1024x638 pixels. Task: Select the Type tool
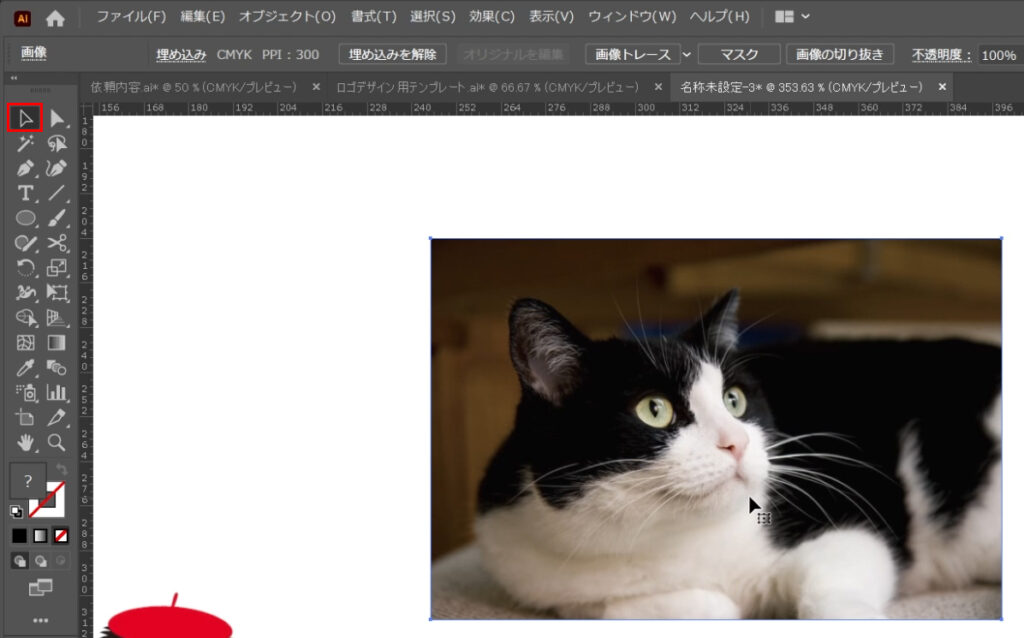coord(25,193)
